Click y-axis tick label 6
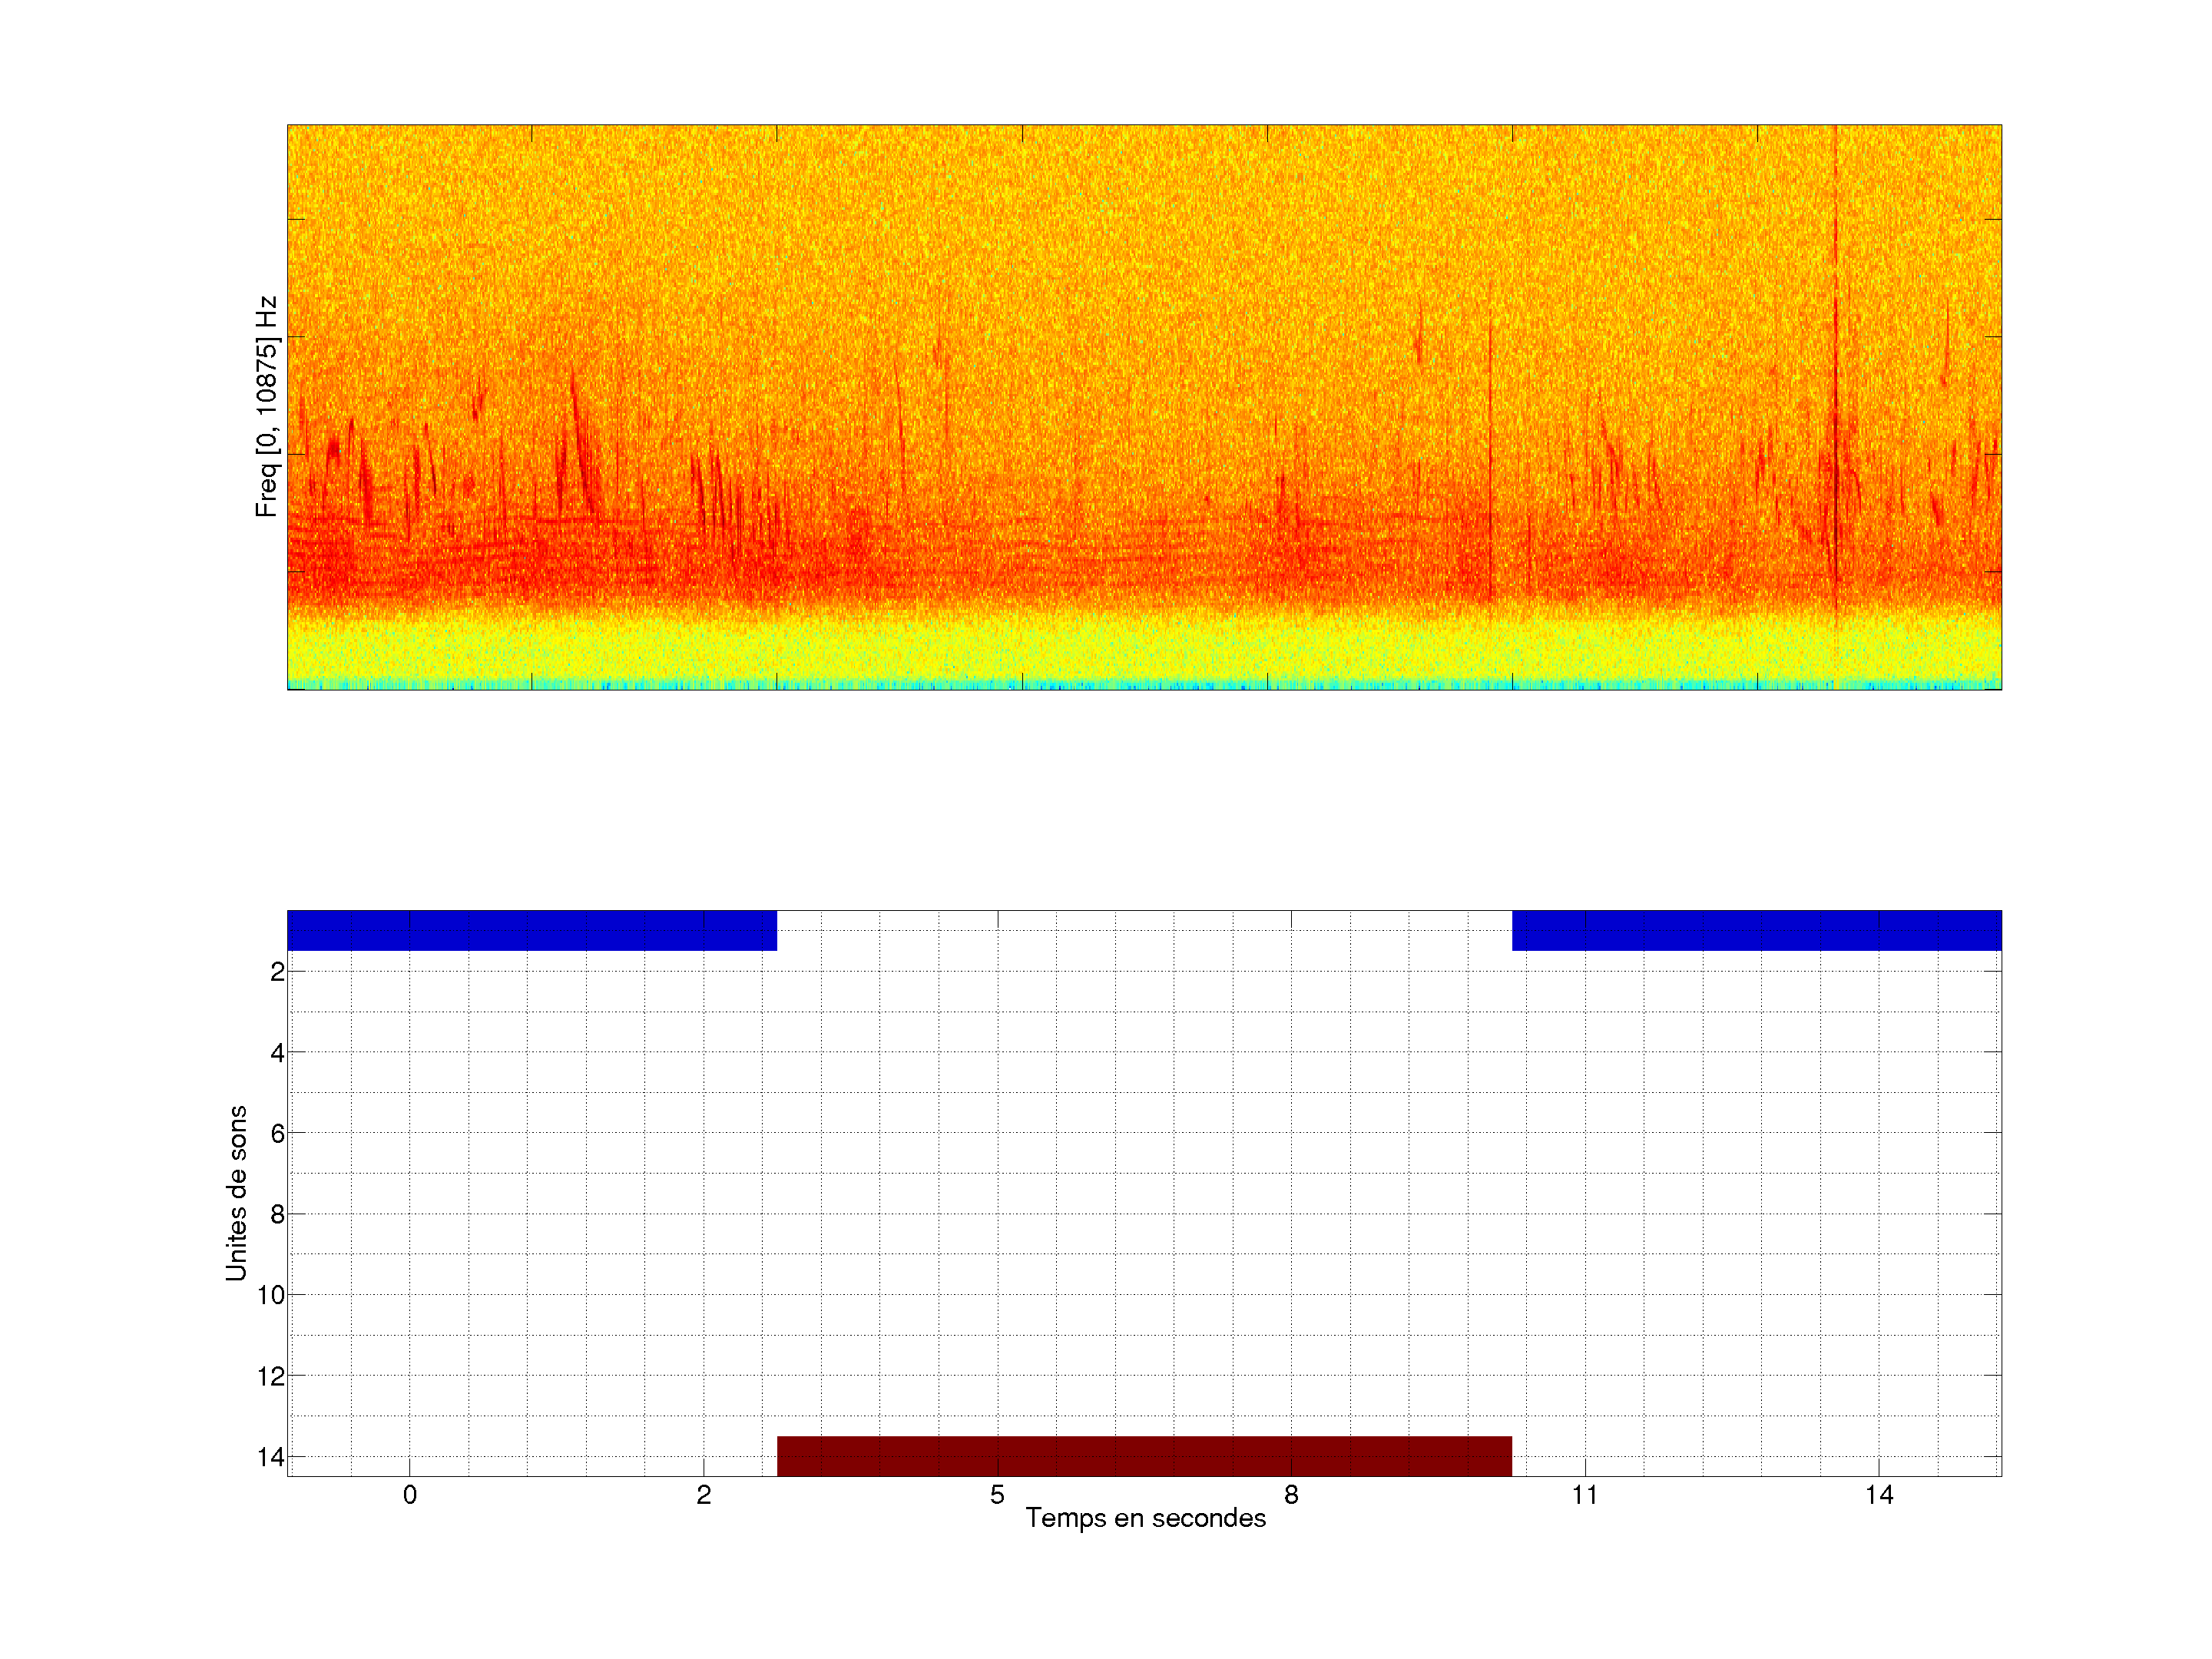 (x=277, y=1133)
